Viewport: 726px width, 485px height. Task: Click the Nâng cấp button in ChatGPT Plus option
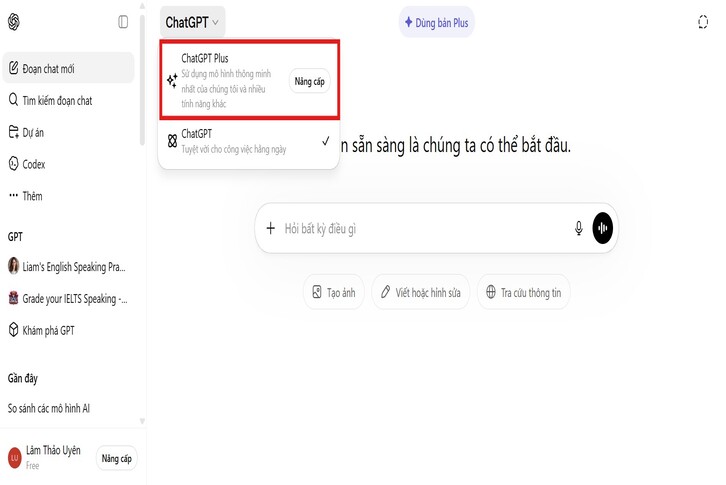[310, 82]
